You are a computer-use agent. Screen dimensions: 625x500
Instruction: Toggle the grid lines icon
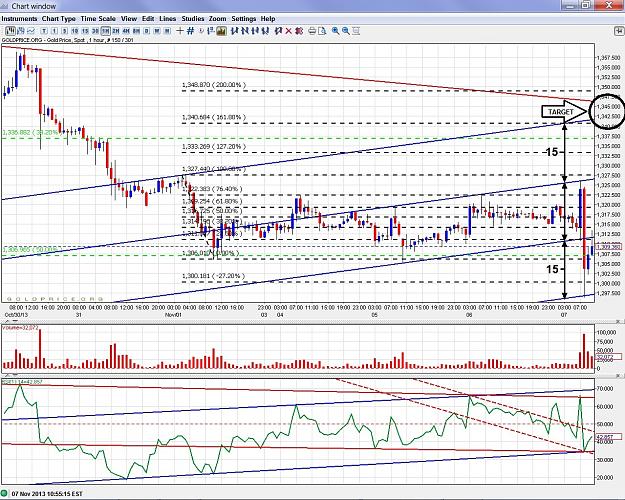coord(191,31)
